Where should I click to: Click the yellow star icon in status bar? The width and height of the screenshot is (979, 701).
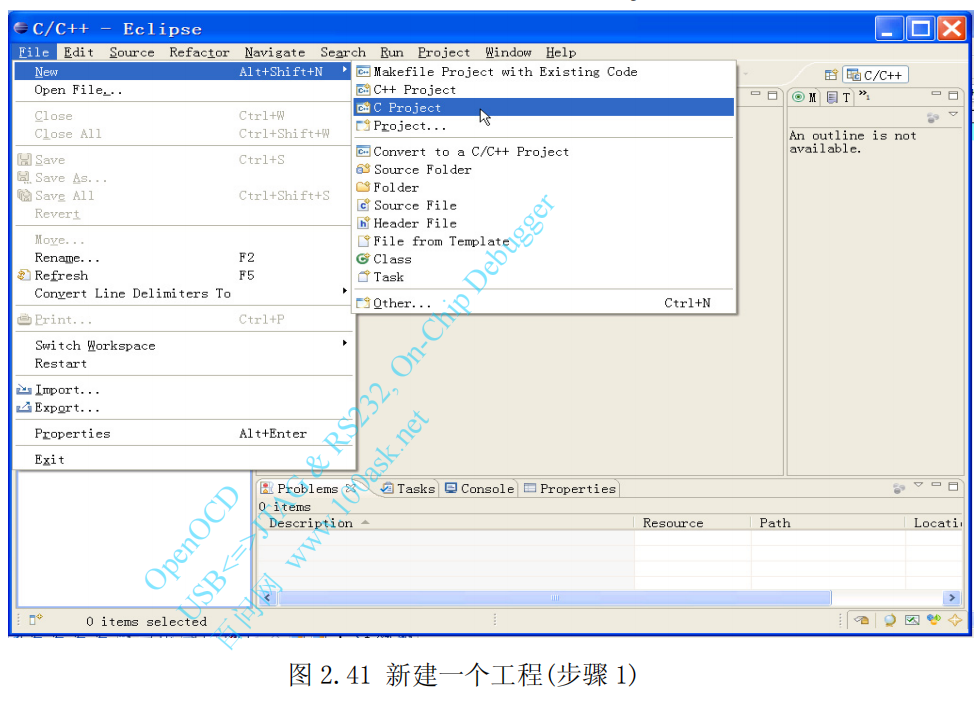[955, 620]
